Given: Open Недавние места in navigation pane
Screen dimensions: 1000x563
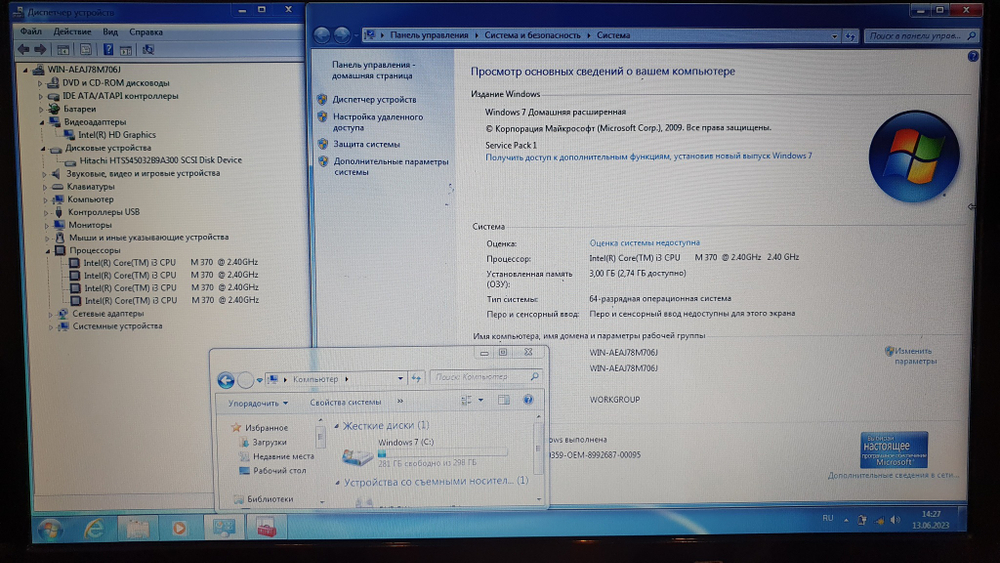Looking at the screenshot, I should point(283,457).
